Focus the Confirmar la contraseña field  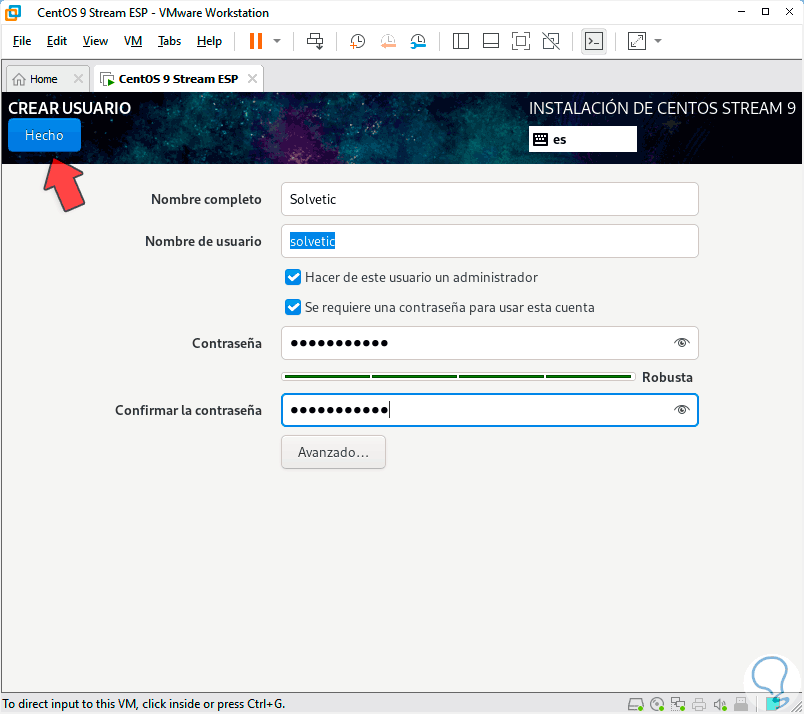pyautogui.click(x=490, y=410)
